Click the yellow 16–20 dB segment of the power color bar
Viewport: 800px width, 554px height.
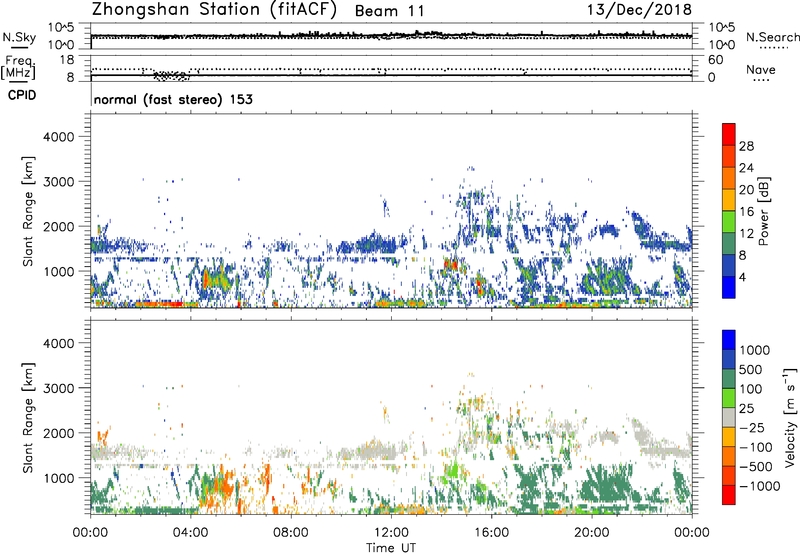pyautogui.click(x=729, y=199)
